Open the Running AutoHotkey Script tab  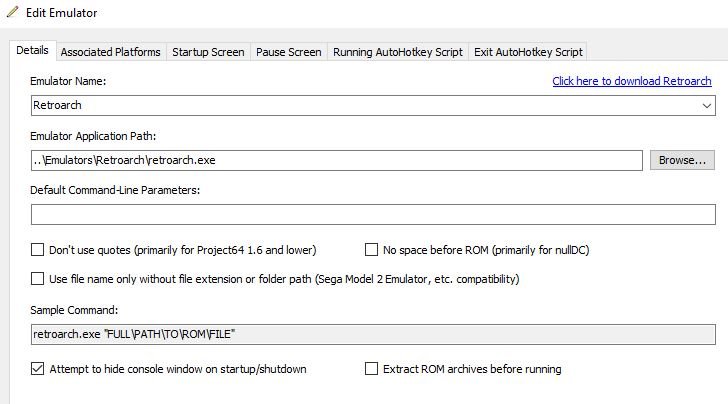point(398,52)
